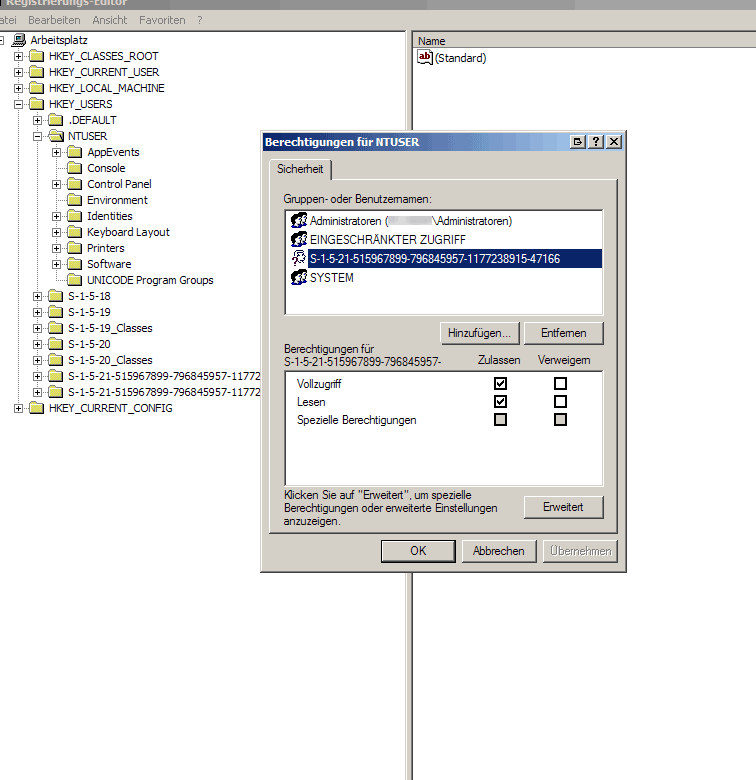Click the dialog help question mark icon
The height and width of the screenshot is (780, 756).
596,142
